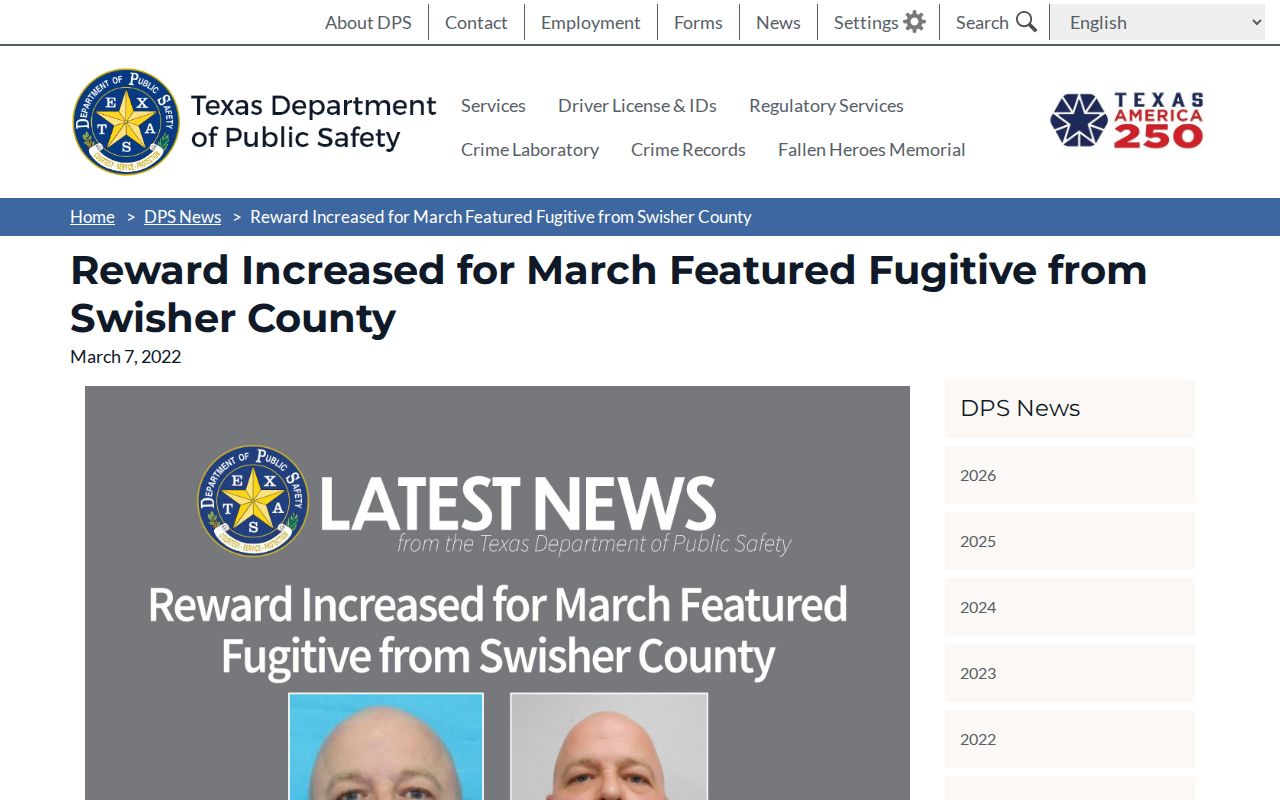This screenshot has width=1280, height=800.
Task: Open the Texas America 250 logo link
Action: coord(1127,121)
